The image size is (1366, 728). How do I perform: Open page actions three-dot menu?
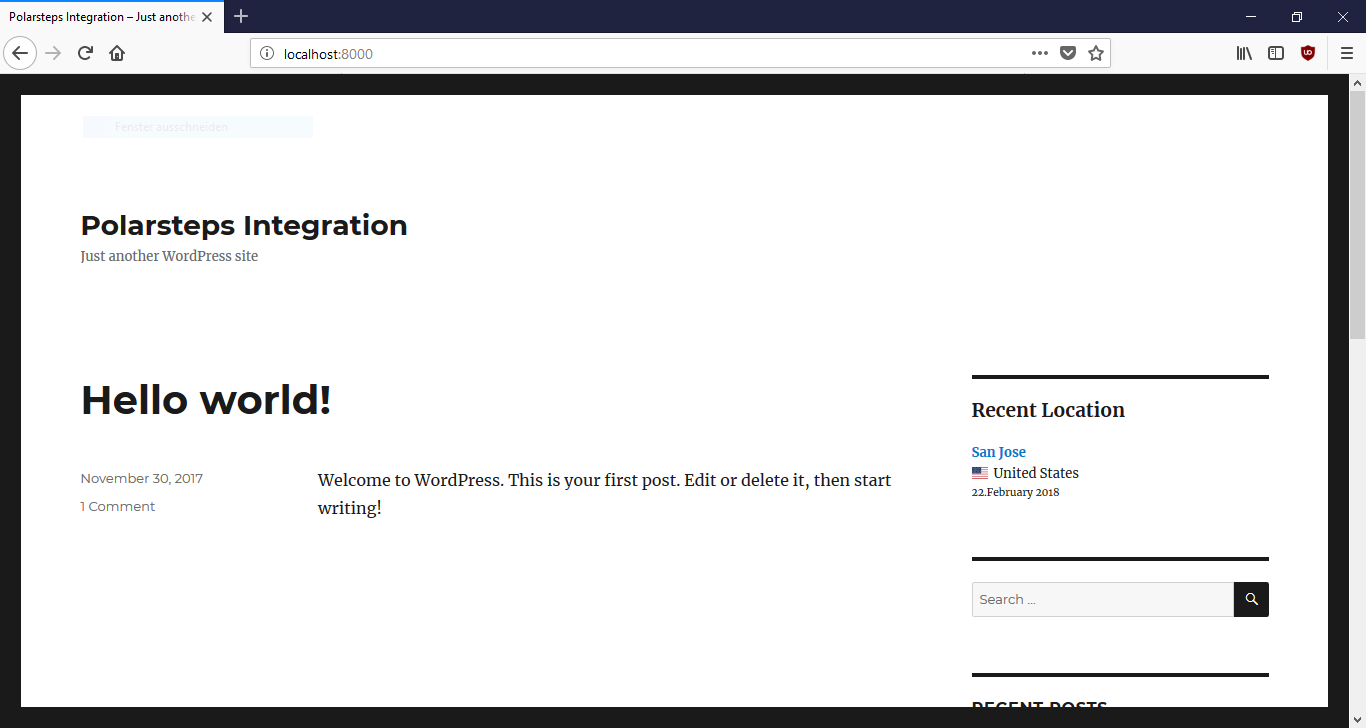(x=1040, y=54)
